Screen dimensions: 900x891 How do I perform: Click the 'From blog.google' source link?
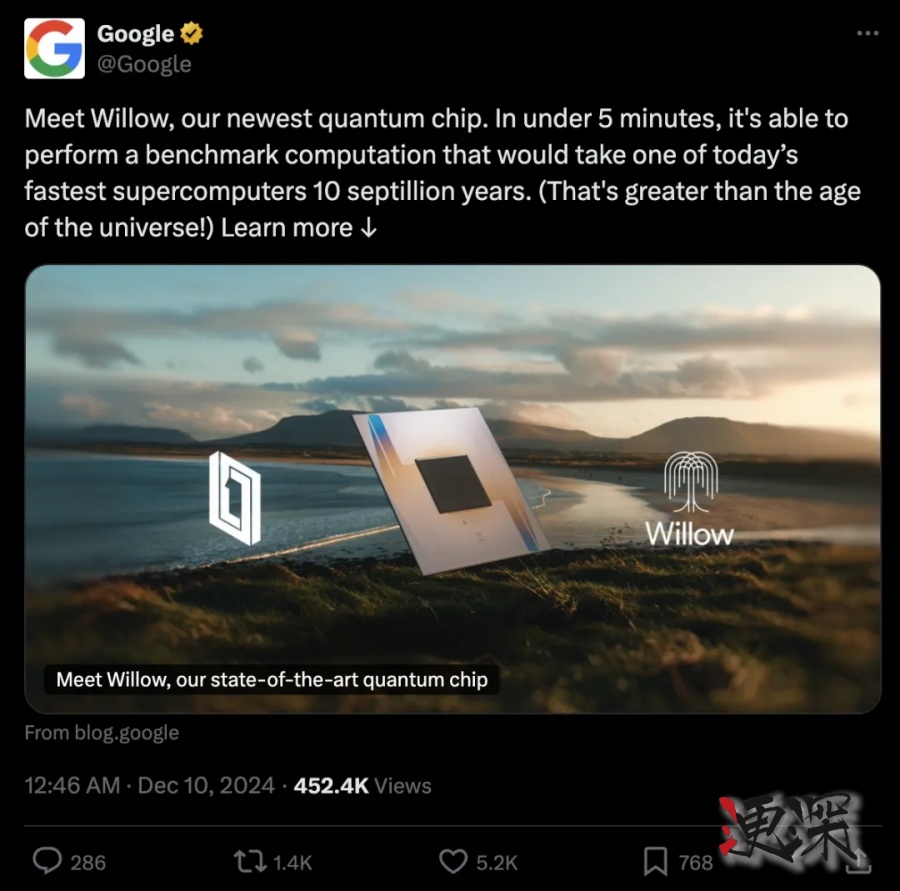102,733
